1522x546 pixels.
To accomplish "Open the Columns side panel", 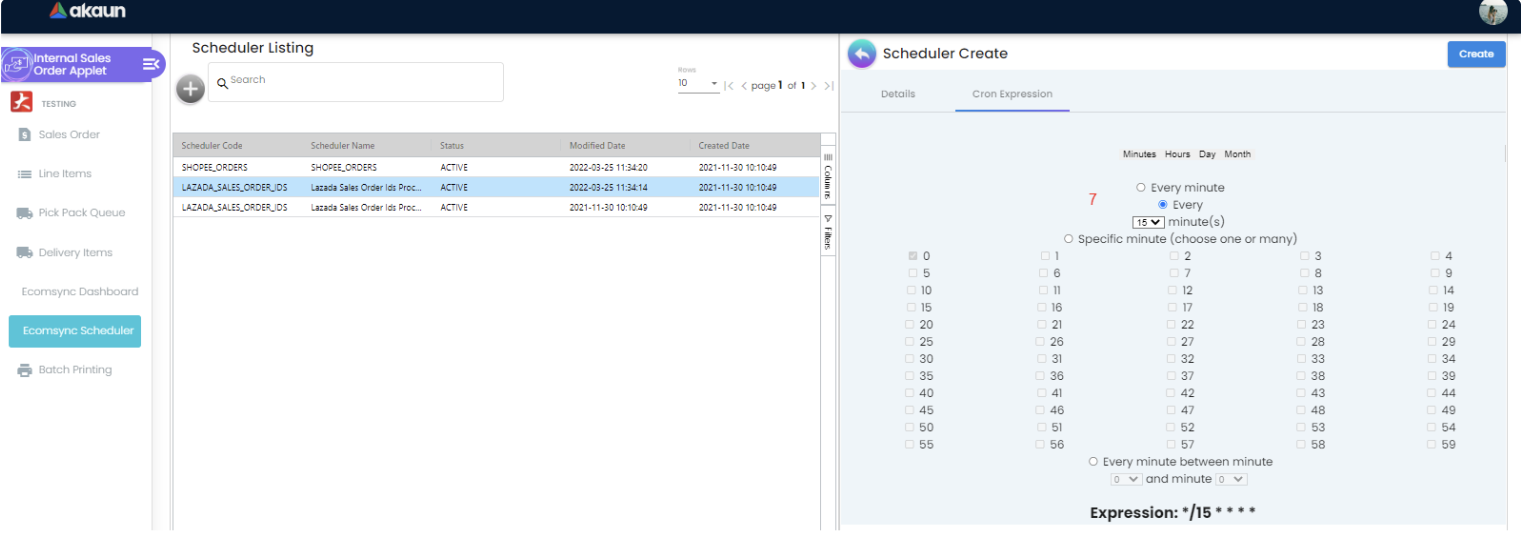I will click(x=828, y=176).
